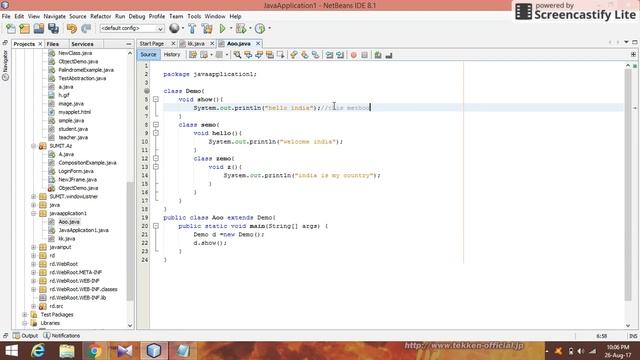
Task: Click the Open Project toolbar icon
Action: 39,29
